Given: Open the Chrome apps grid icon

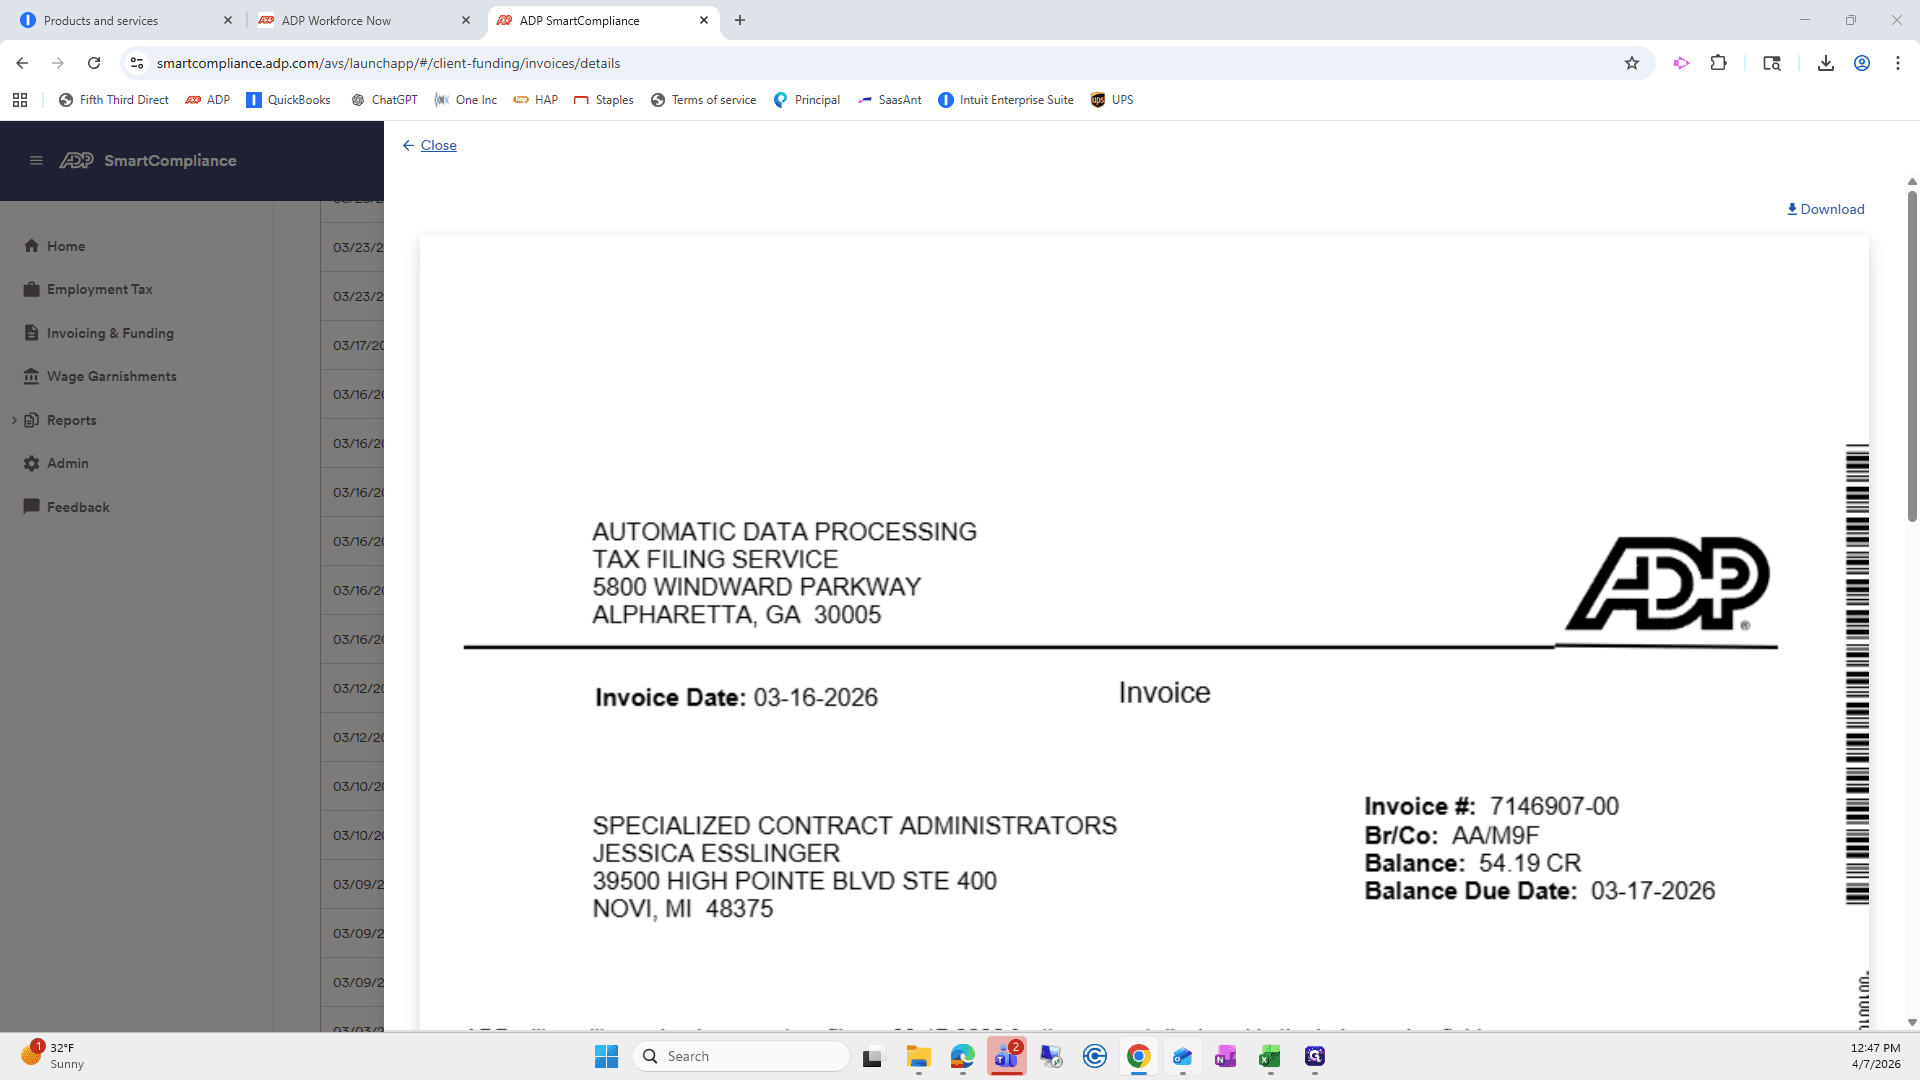Looking at the screenshot, I should [x=20, y=100].
